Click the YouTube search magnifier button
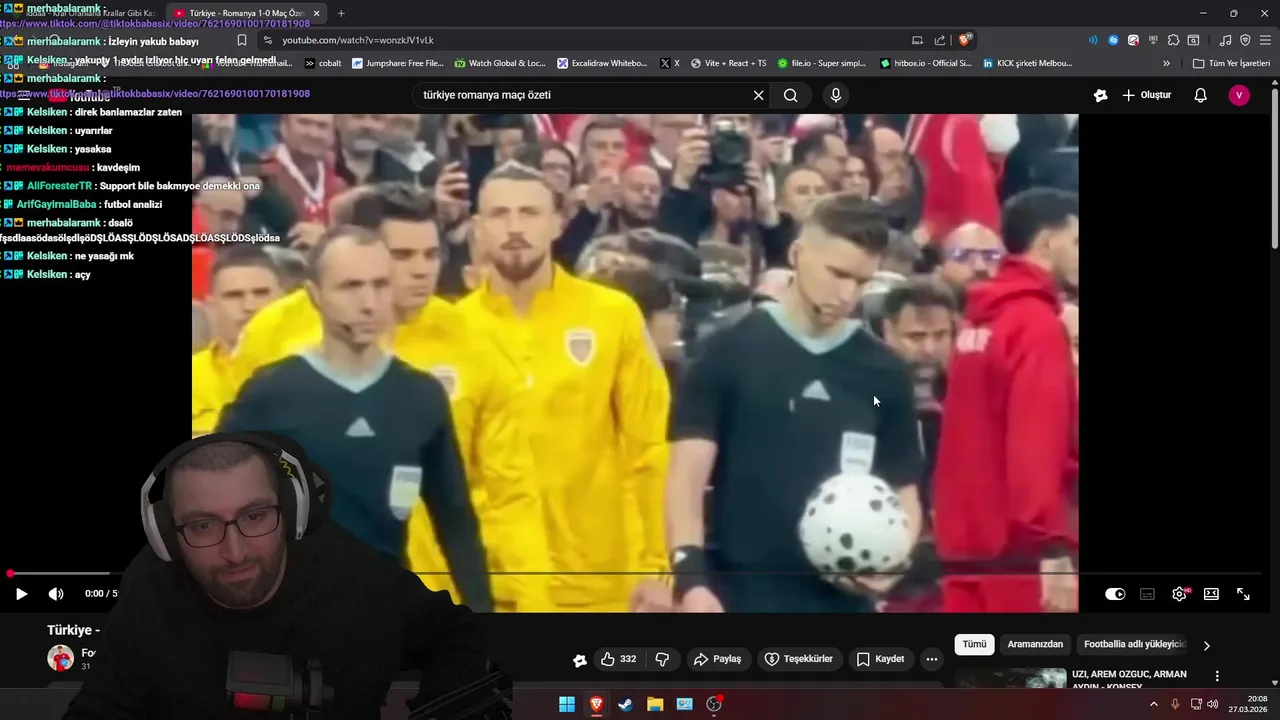This screenshot has width=1280, height=720. [x=791, y=96]
